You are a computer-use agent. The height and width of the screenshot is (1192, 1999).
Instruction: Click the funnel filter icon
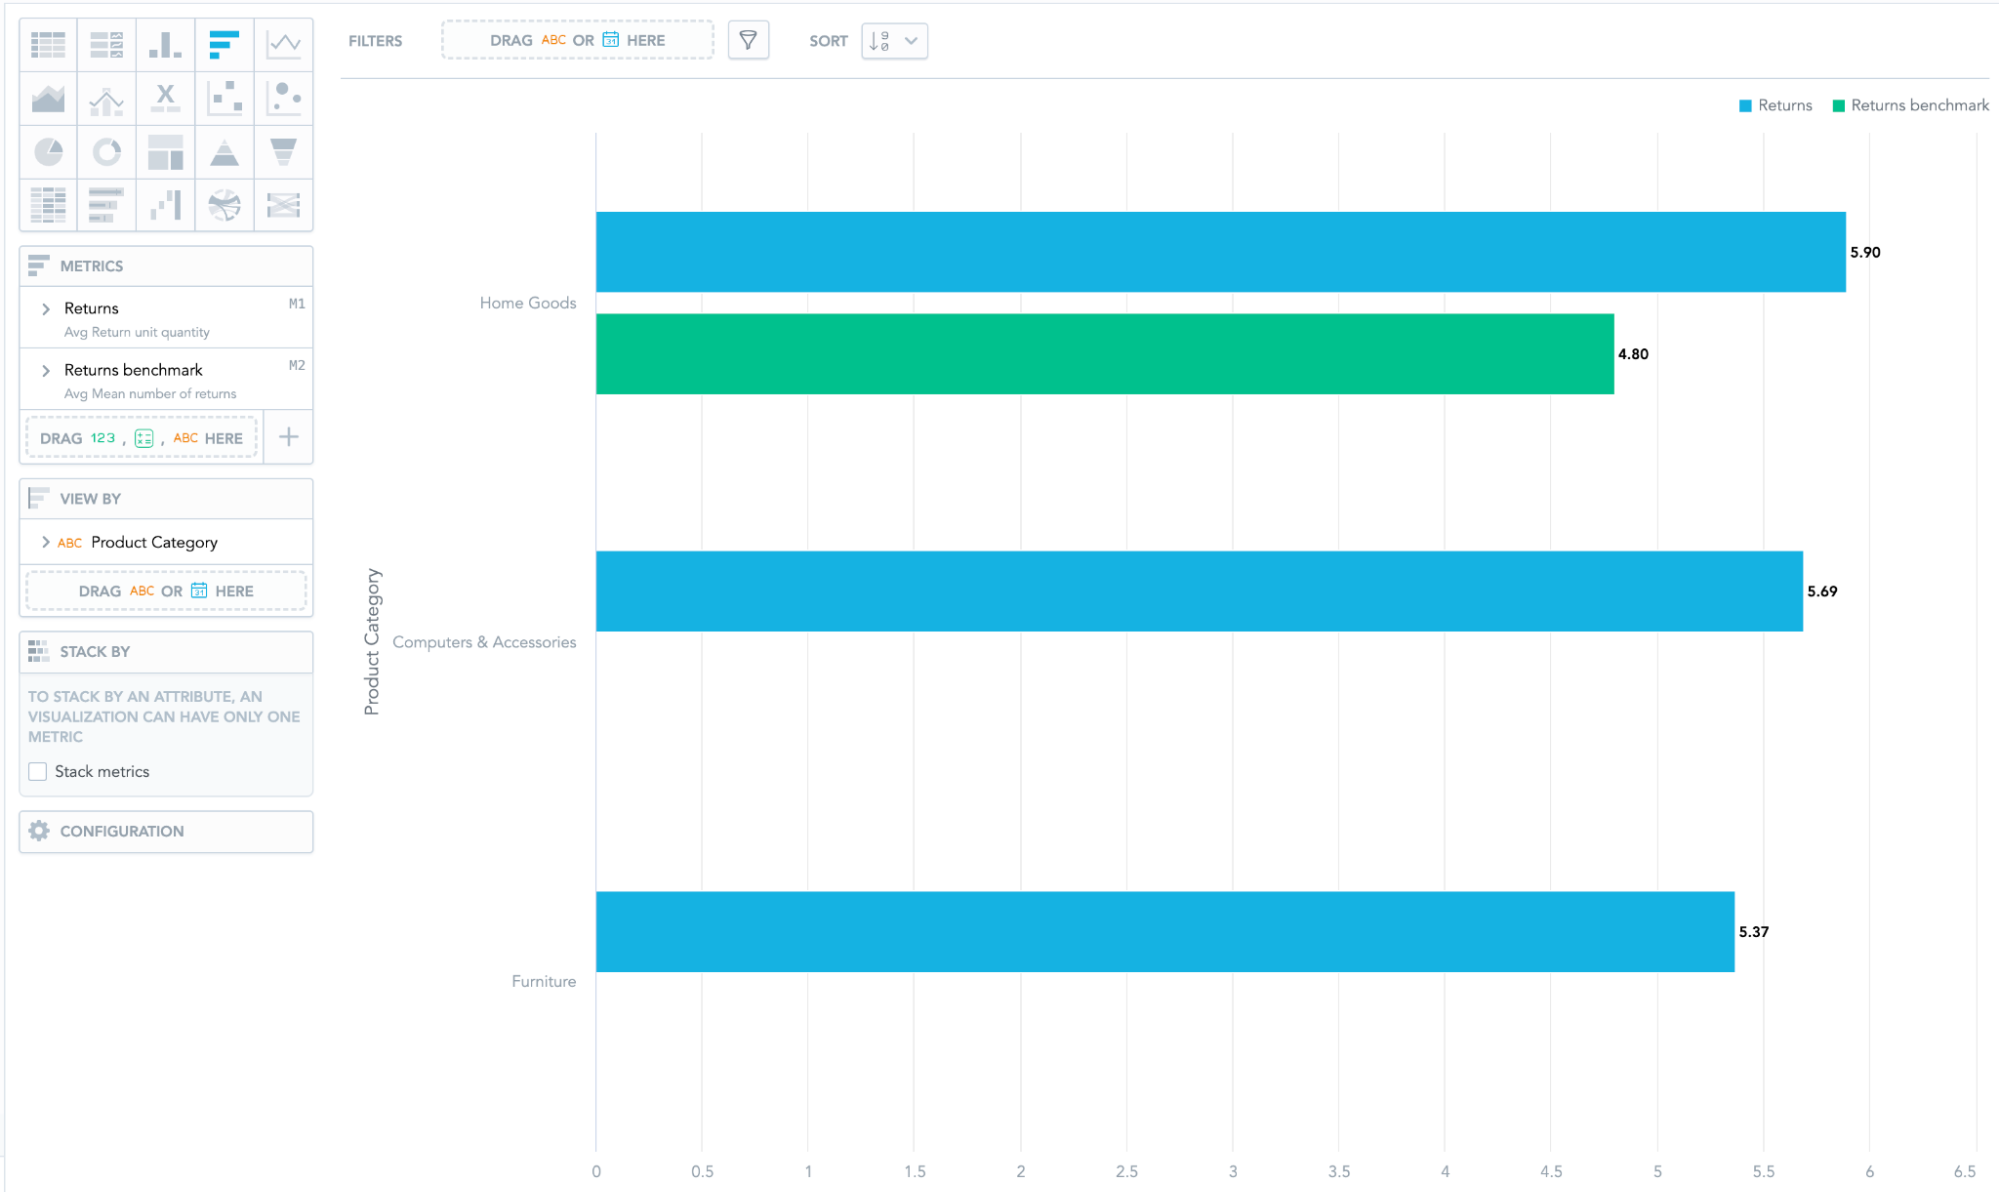tap(748, 38)
